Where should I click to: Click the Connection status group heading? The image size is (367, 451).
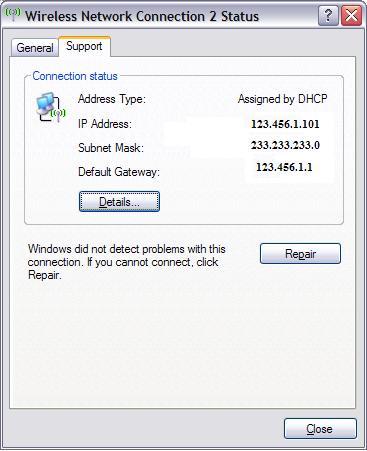(75, 76)
